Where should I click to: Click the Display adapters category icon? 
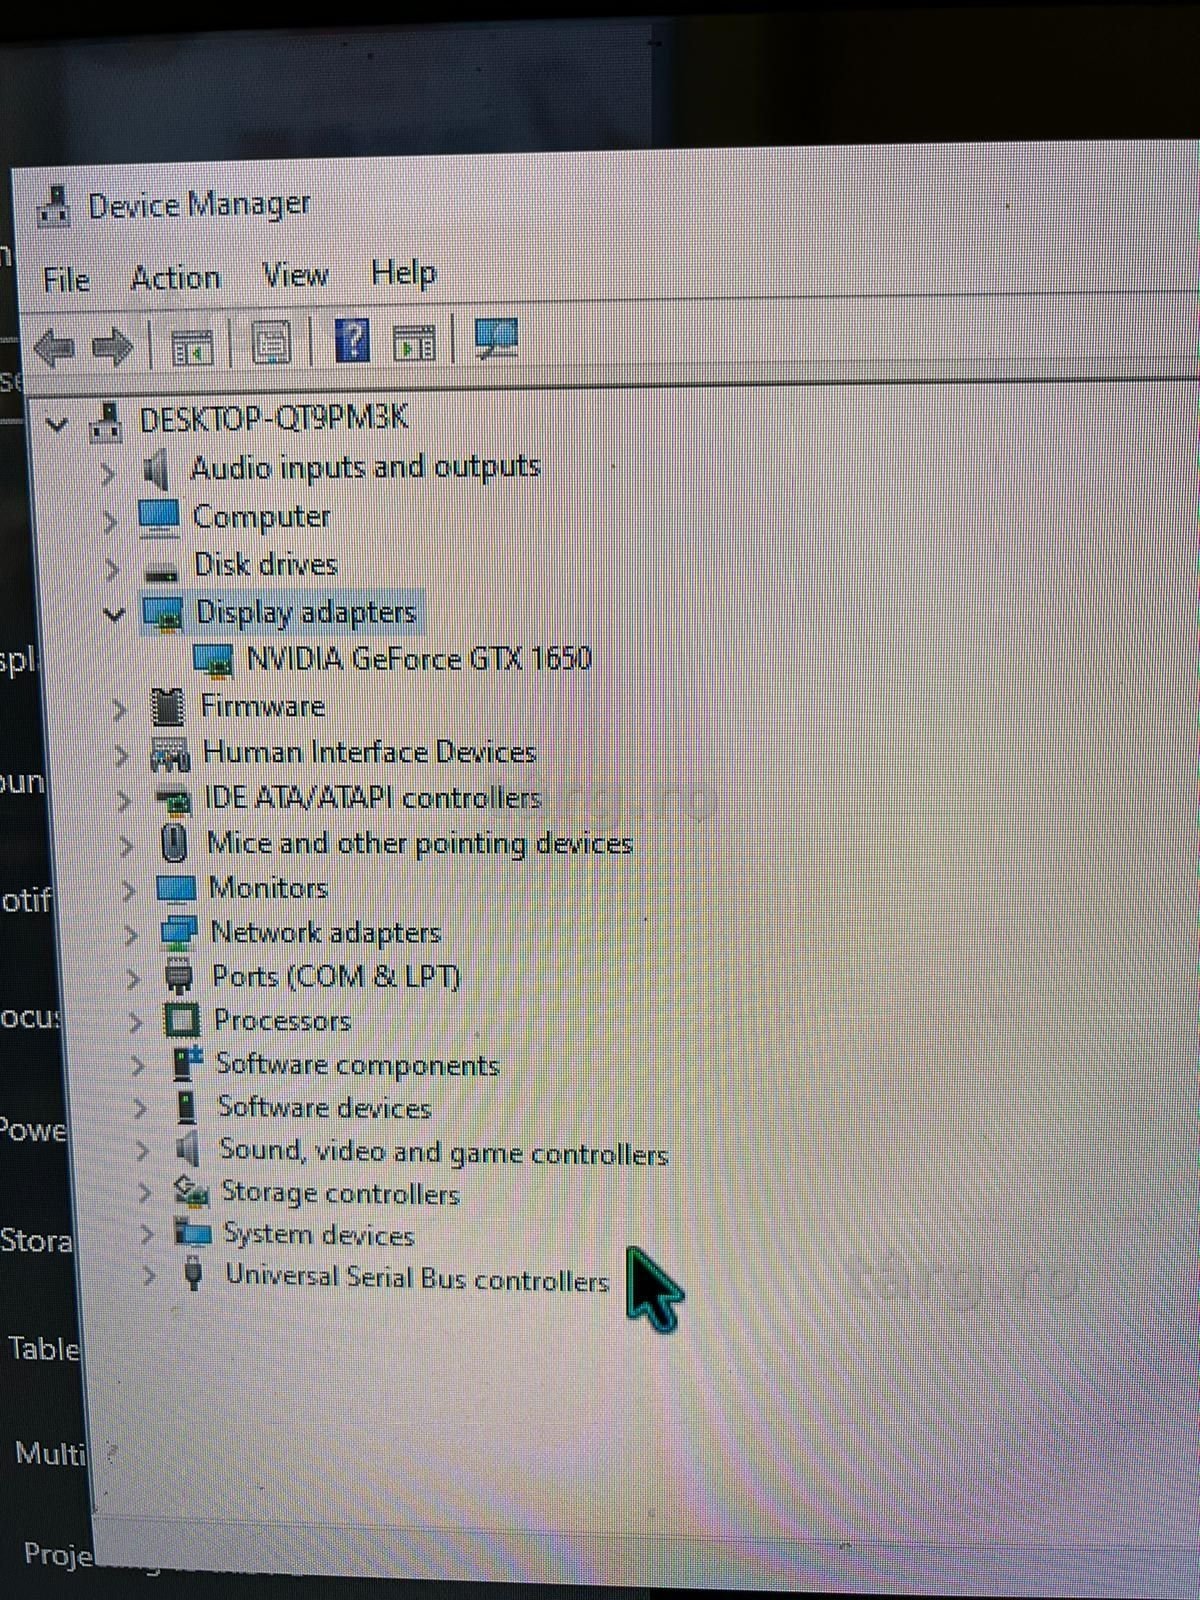(163, 613)
